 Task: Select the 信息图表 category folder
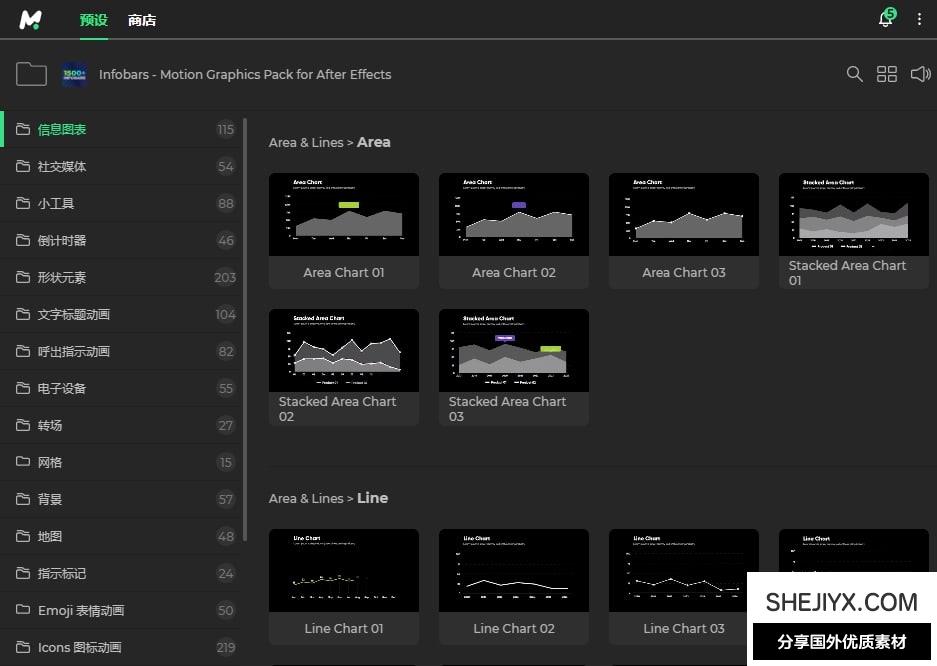[x=62, y=129]
